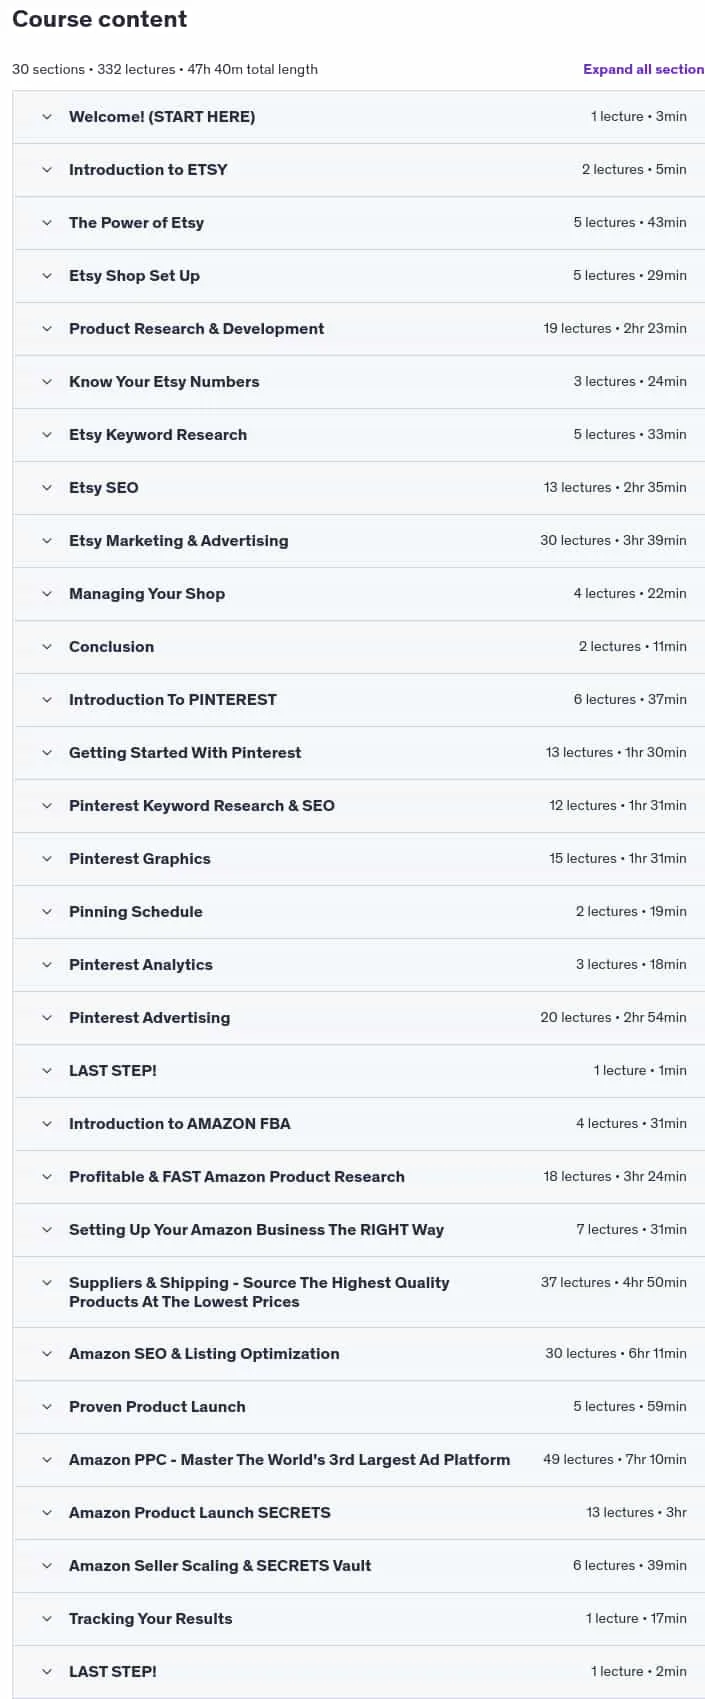The width and height of the screenshot is (705, 1699).
Task: Click the chevron next to 'Suppliers & Shipping' section
Action: pos(47,1283)
